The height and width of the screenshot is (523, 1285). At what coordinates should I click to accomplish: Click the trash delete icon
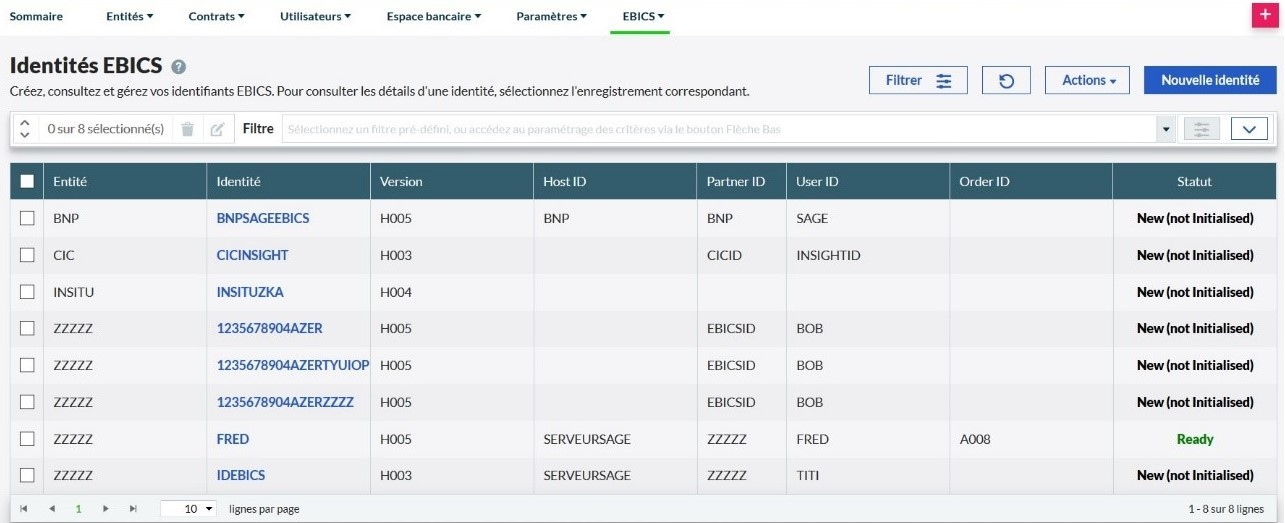pos(187,129)
